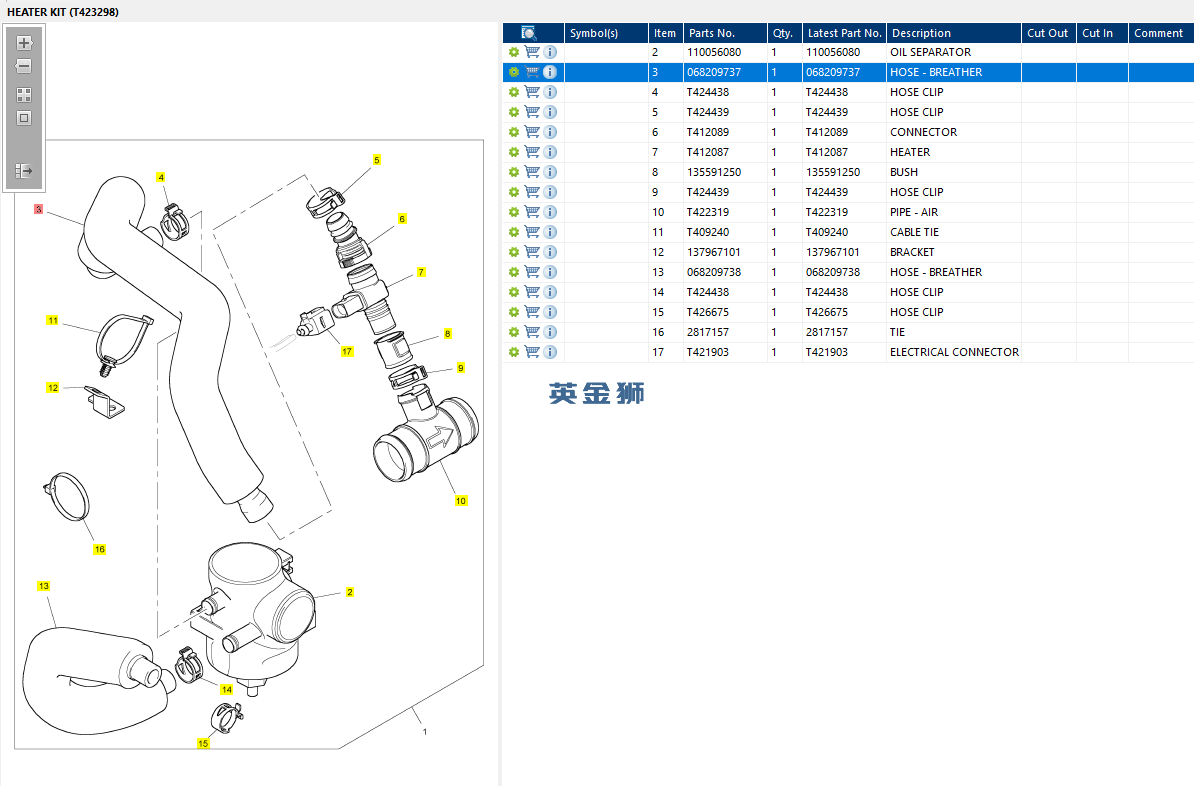Screen dimensions: 1194x786
Task: Click the list-arrow icon at diagram toolbar bottom
Action: 24,171
